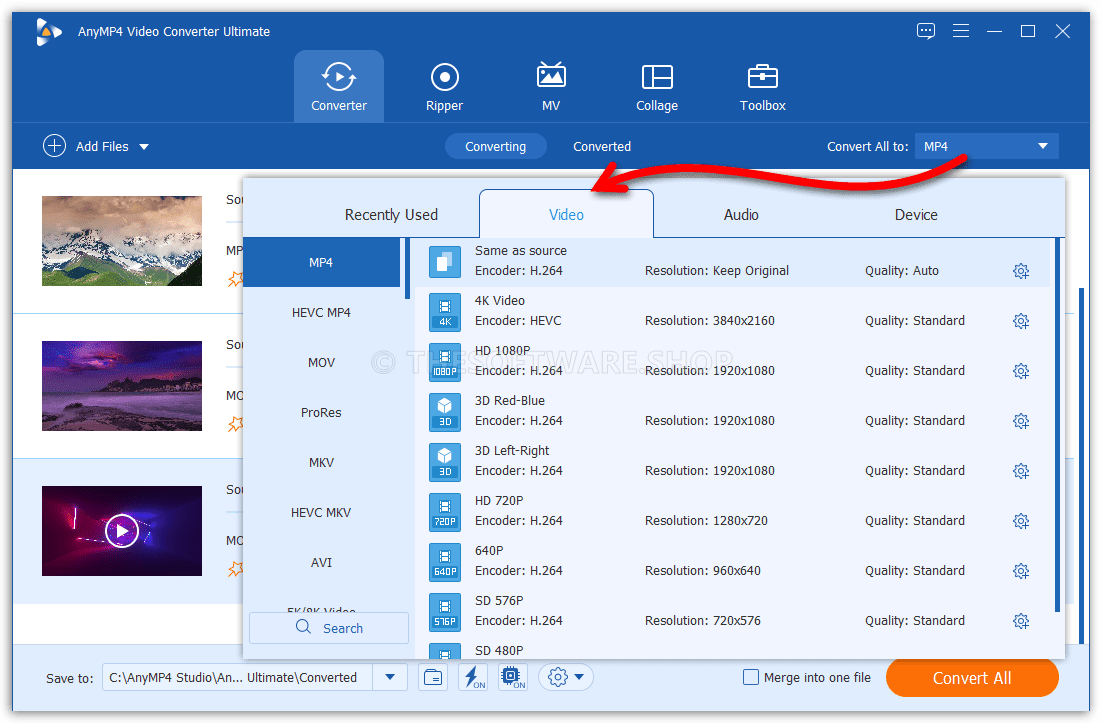Image resolution: width=1102 pixels, height=723 pixels.
Task: Switch to the Device tab
Action: (916, 214)
